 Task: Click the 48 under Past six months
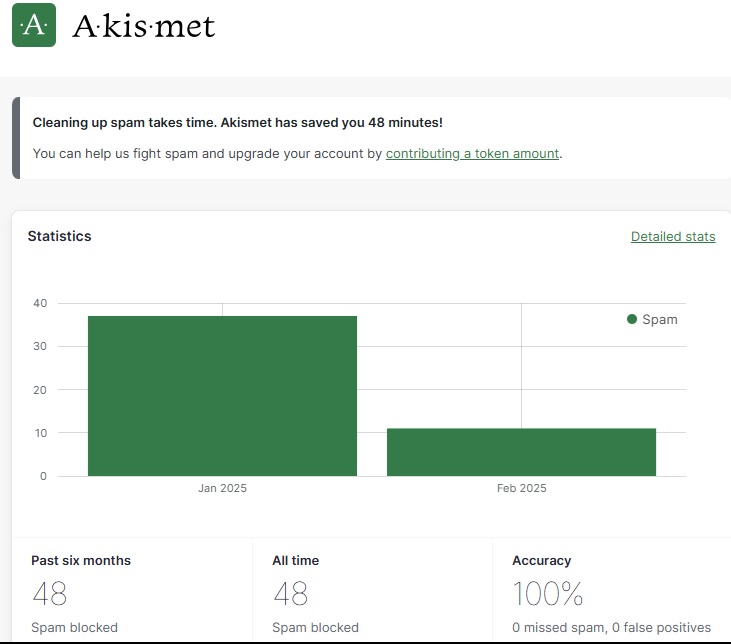coord(49,595)
